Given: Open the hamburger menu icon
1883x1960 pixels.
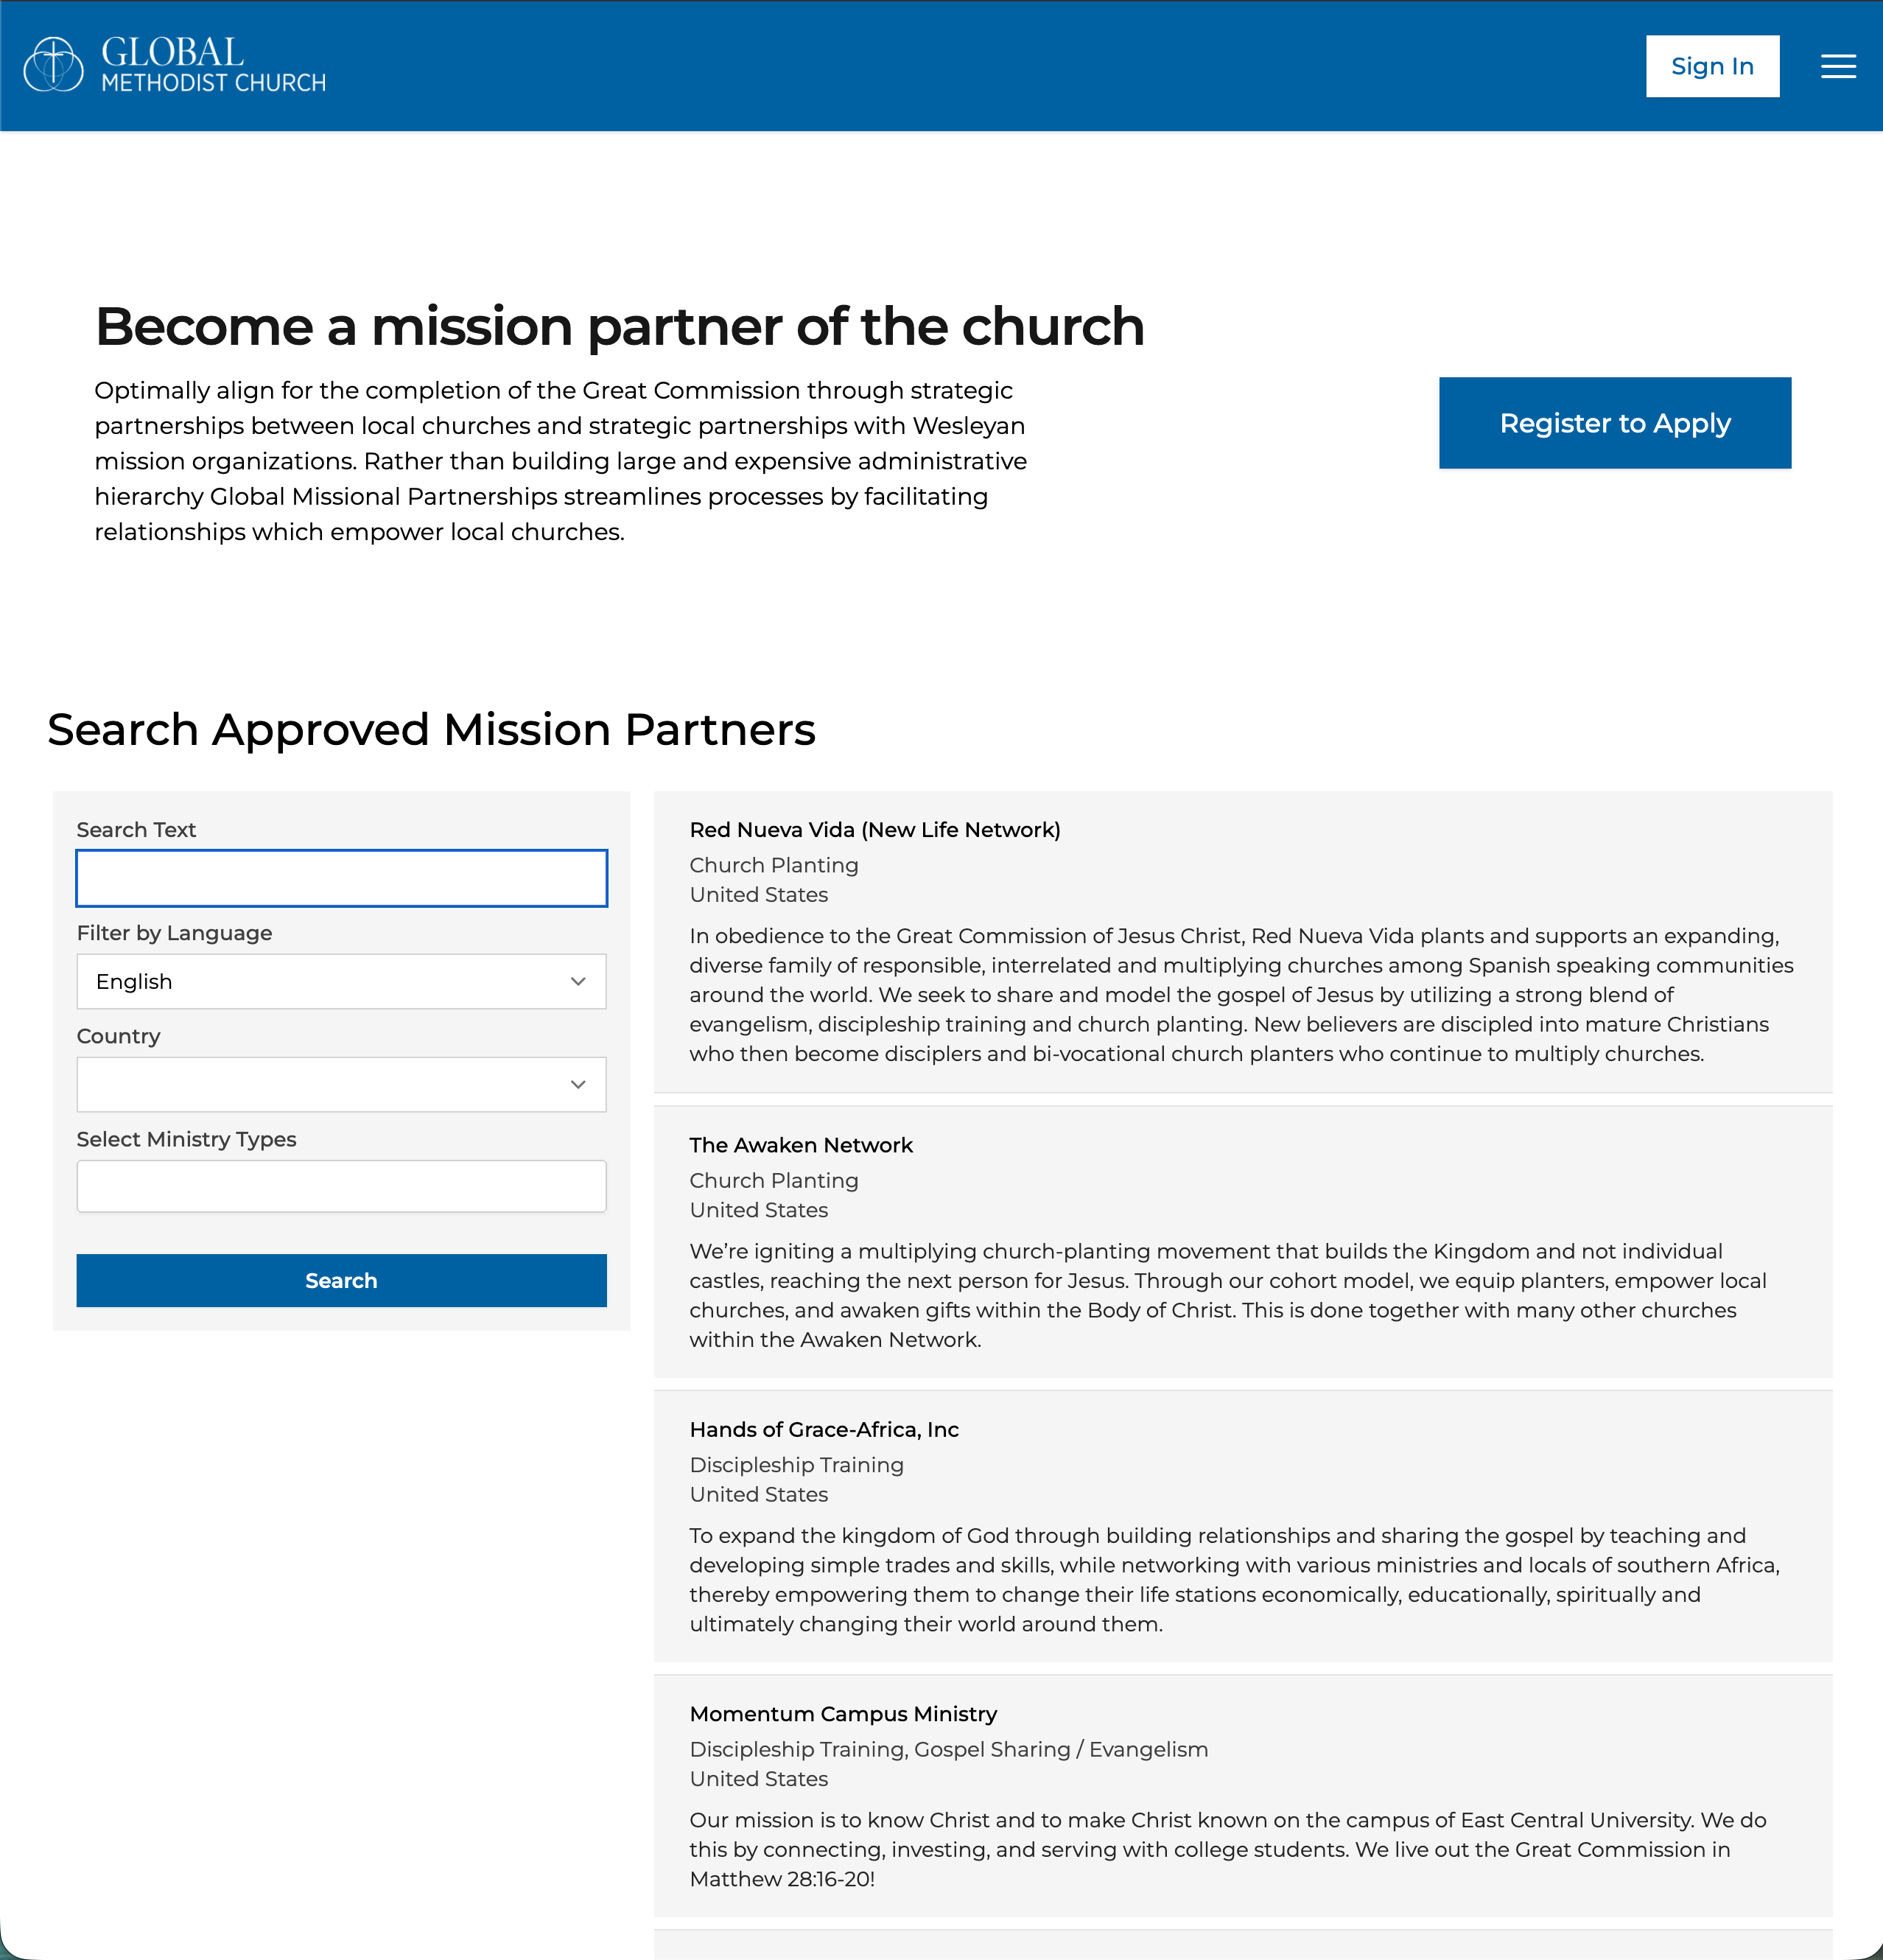Looking at the screenshot, I should click(1838, 67).
